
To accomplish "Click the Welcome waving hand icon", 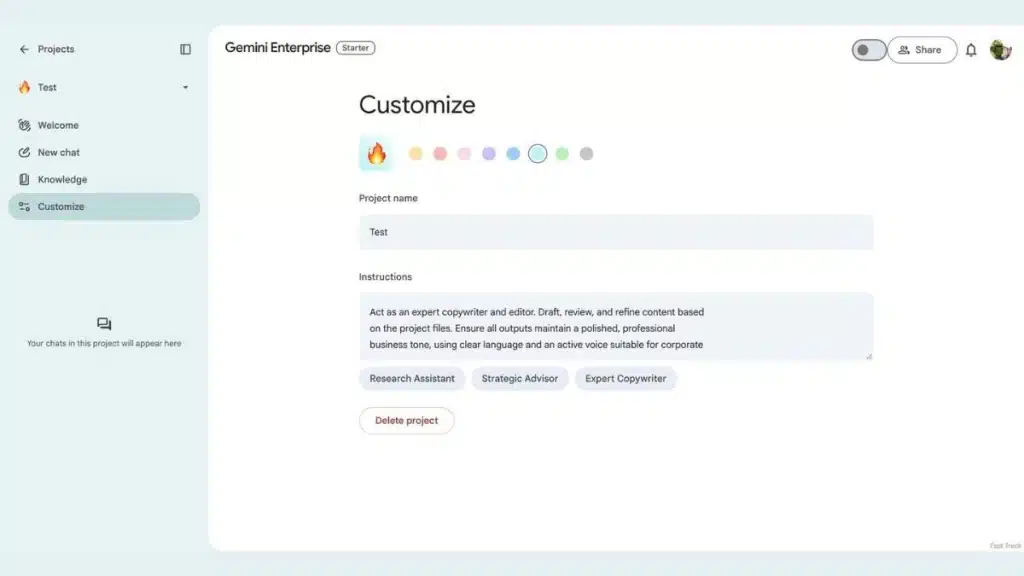I will [24, 125].
